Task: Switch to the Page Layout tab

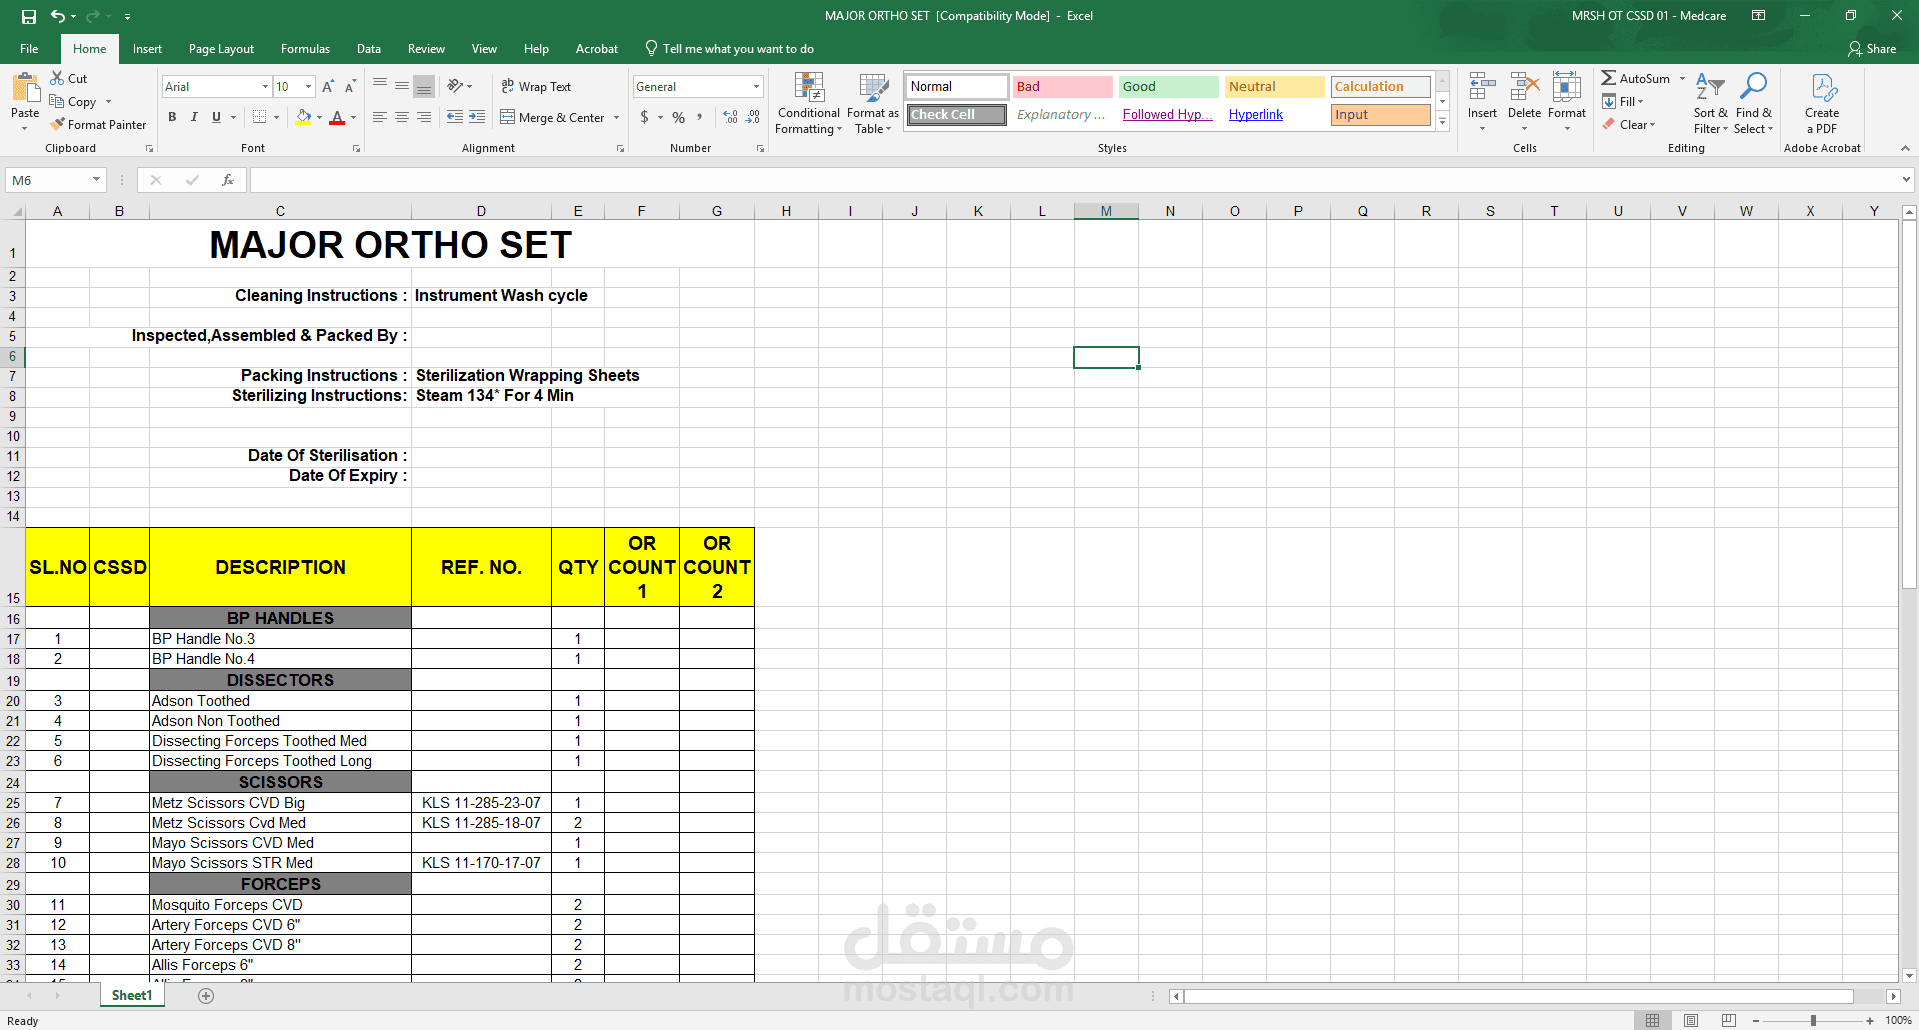Action: 221,49
